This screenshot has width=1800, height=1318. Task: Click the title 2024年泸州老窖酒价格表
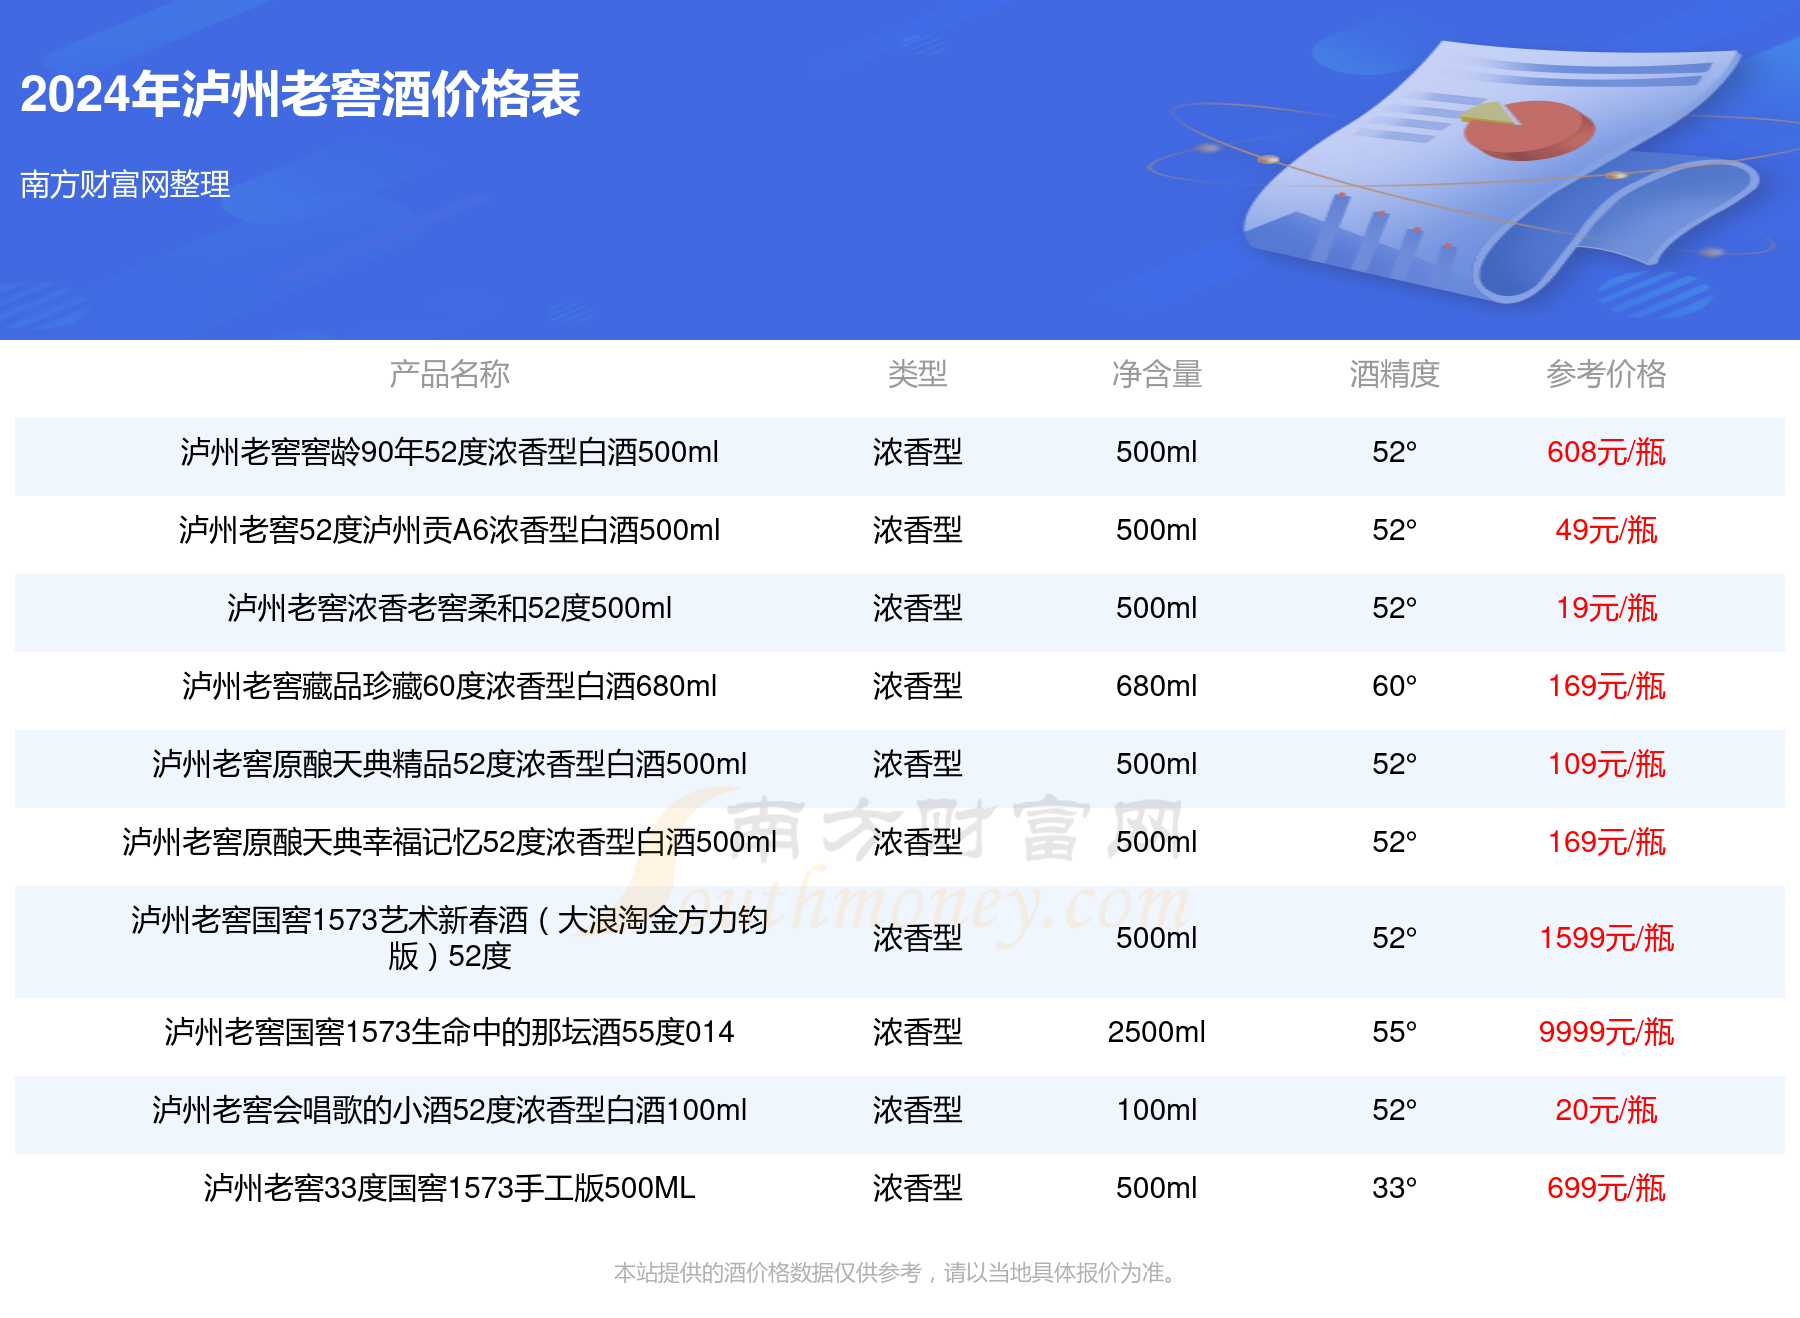coord(300,95)
